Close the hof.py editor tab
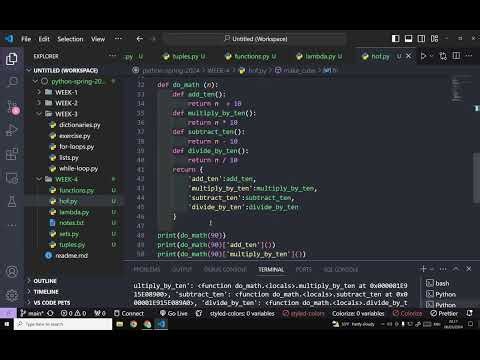 click(408, 56)
